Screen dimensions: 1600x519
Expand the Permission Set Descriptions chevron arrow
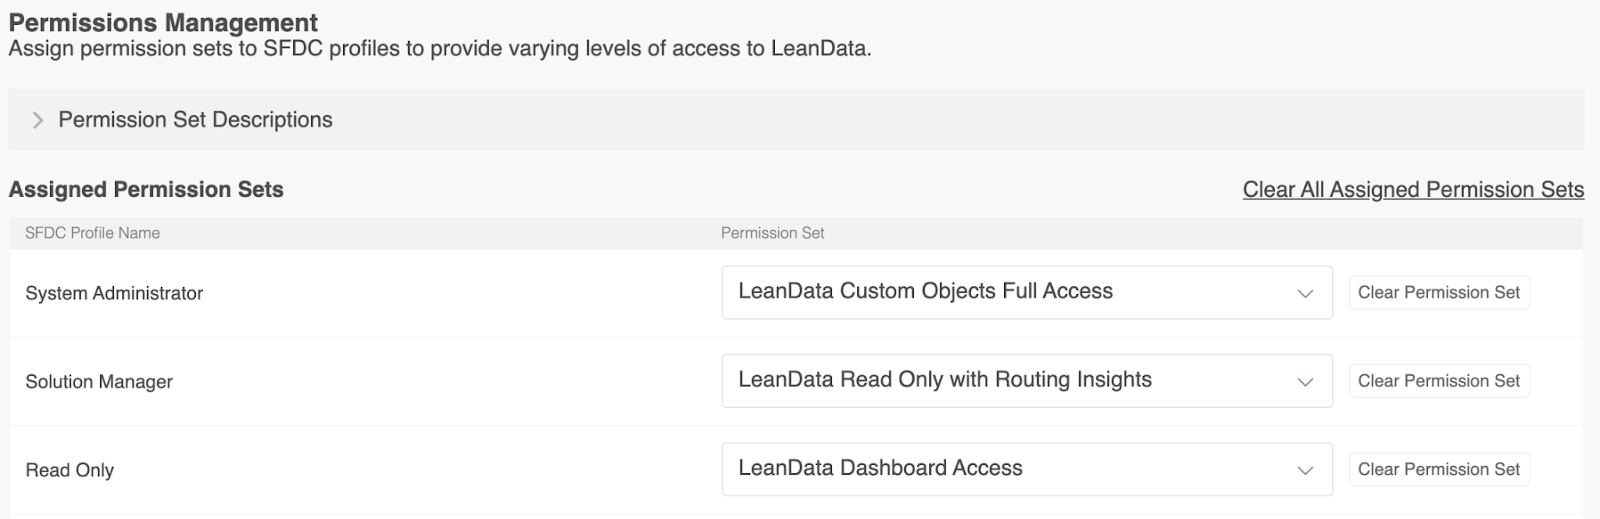coord(38,120)
